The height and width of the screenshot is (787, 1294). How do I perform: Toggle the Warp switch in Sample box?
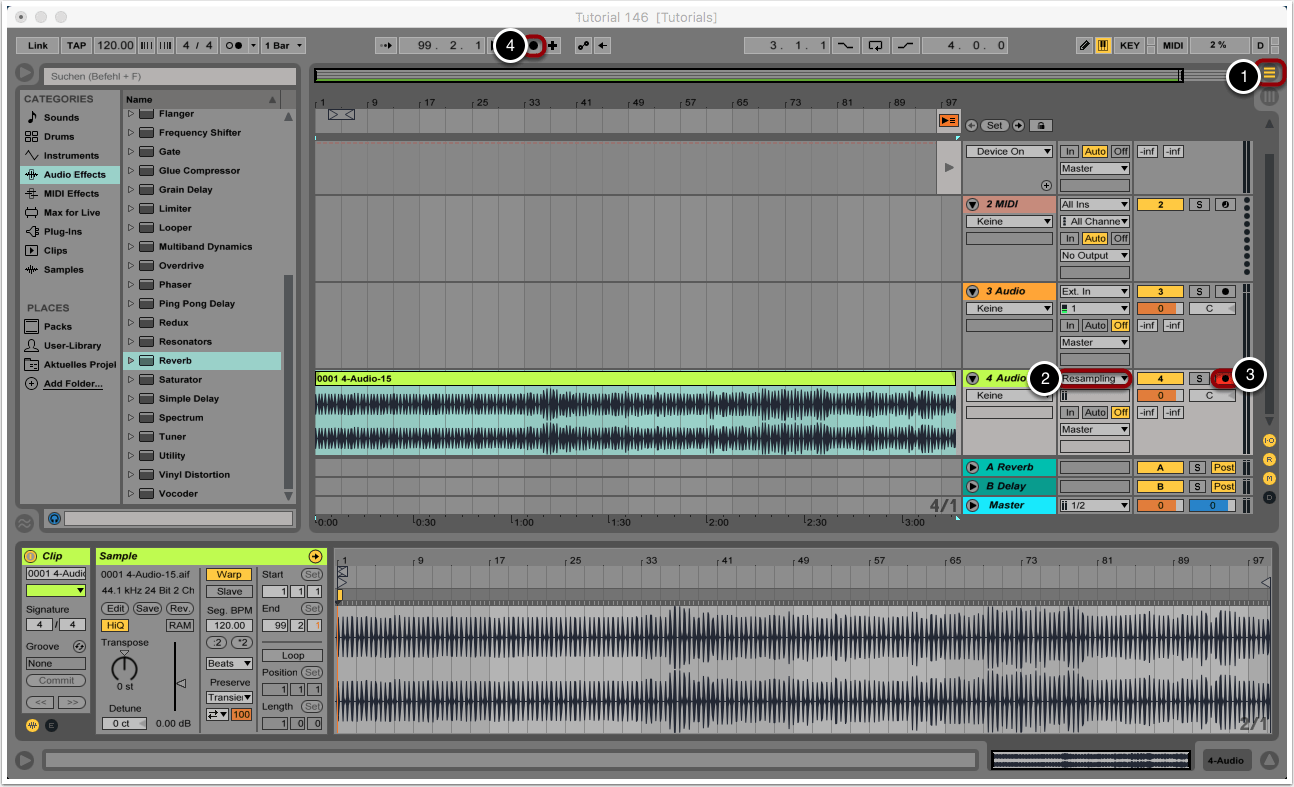click(x=229, y=575)
